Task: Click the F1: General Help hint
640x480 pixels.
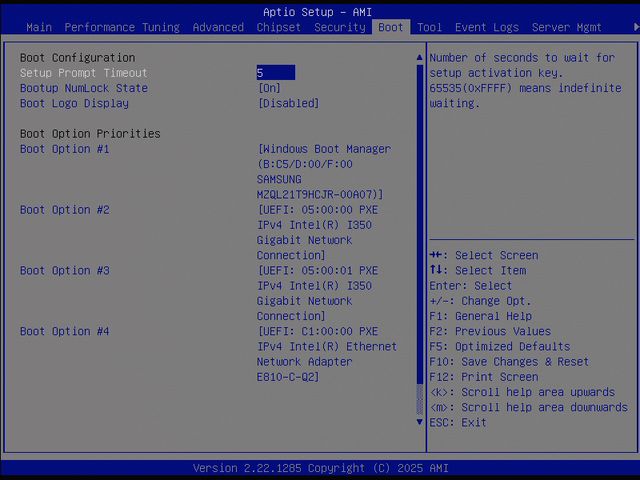Action: pos(480,316)
